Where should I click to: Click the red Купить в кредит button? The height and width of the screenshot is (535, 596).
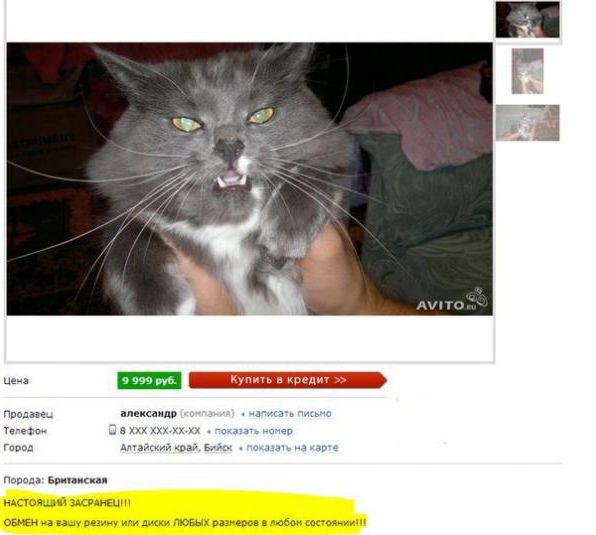point(288,380)
